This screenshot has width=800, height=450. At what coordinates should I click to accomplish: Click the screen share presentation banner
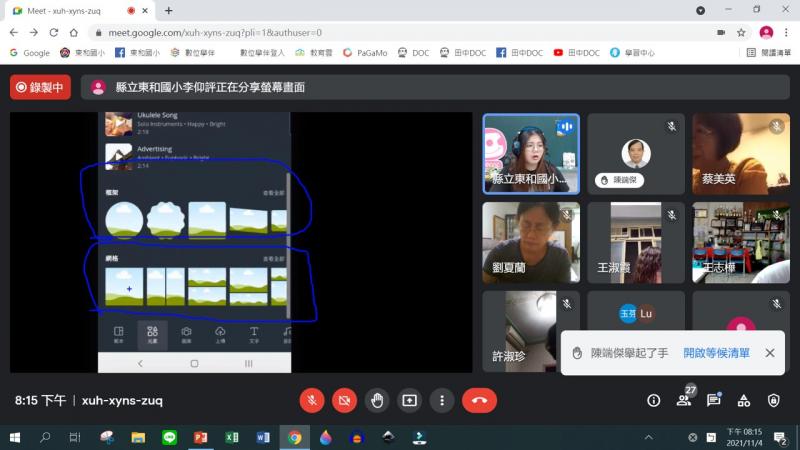pos(435,87)
